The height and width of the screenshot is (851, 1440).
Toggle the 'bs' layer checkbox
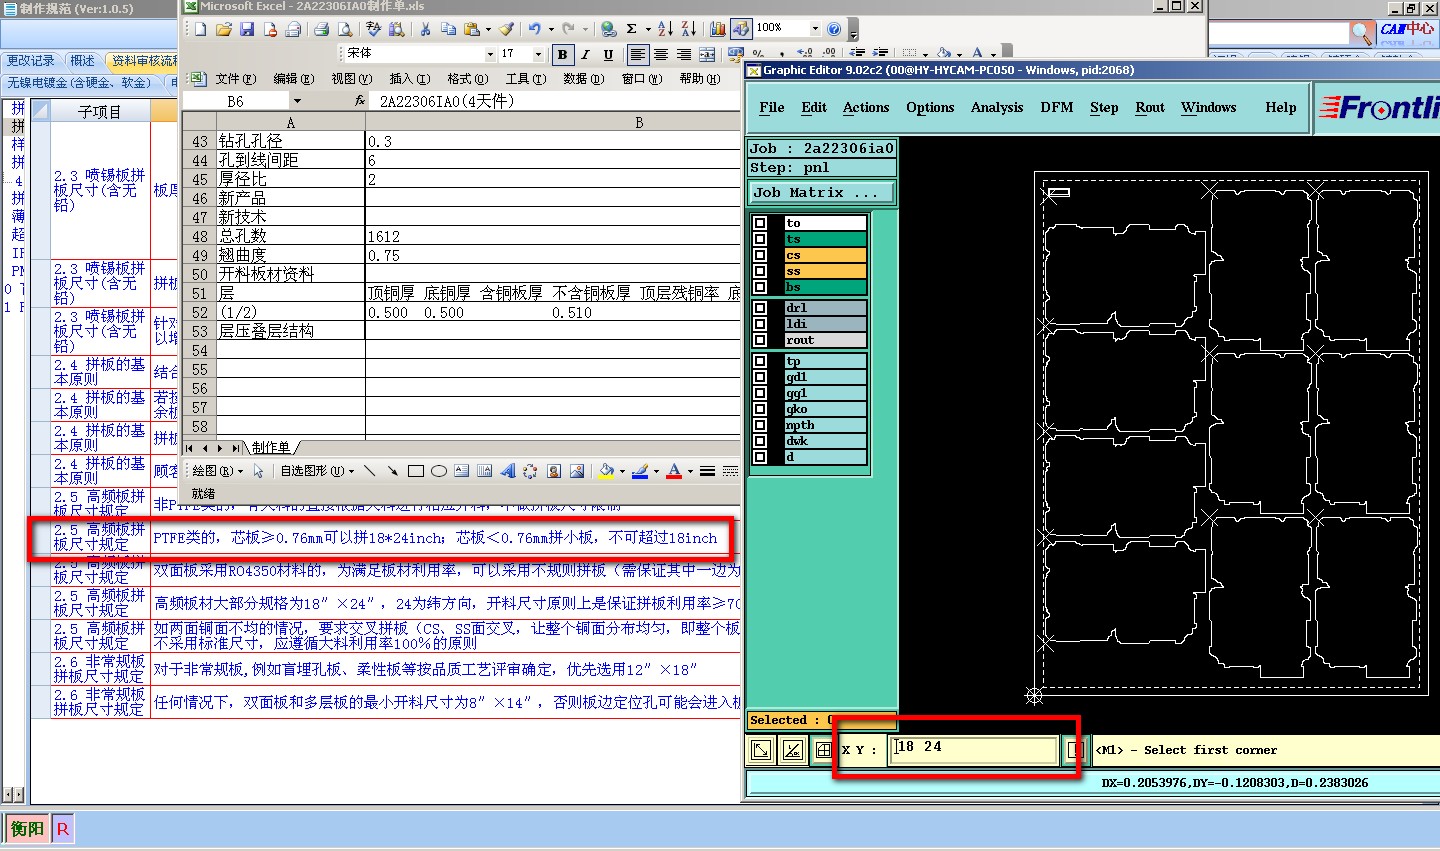(x=760, y=287)
